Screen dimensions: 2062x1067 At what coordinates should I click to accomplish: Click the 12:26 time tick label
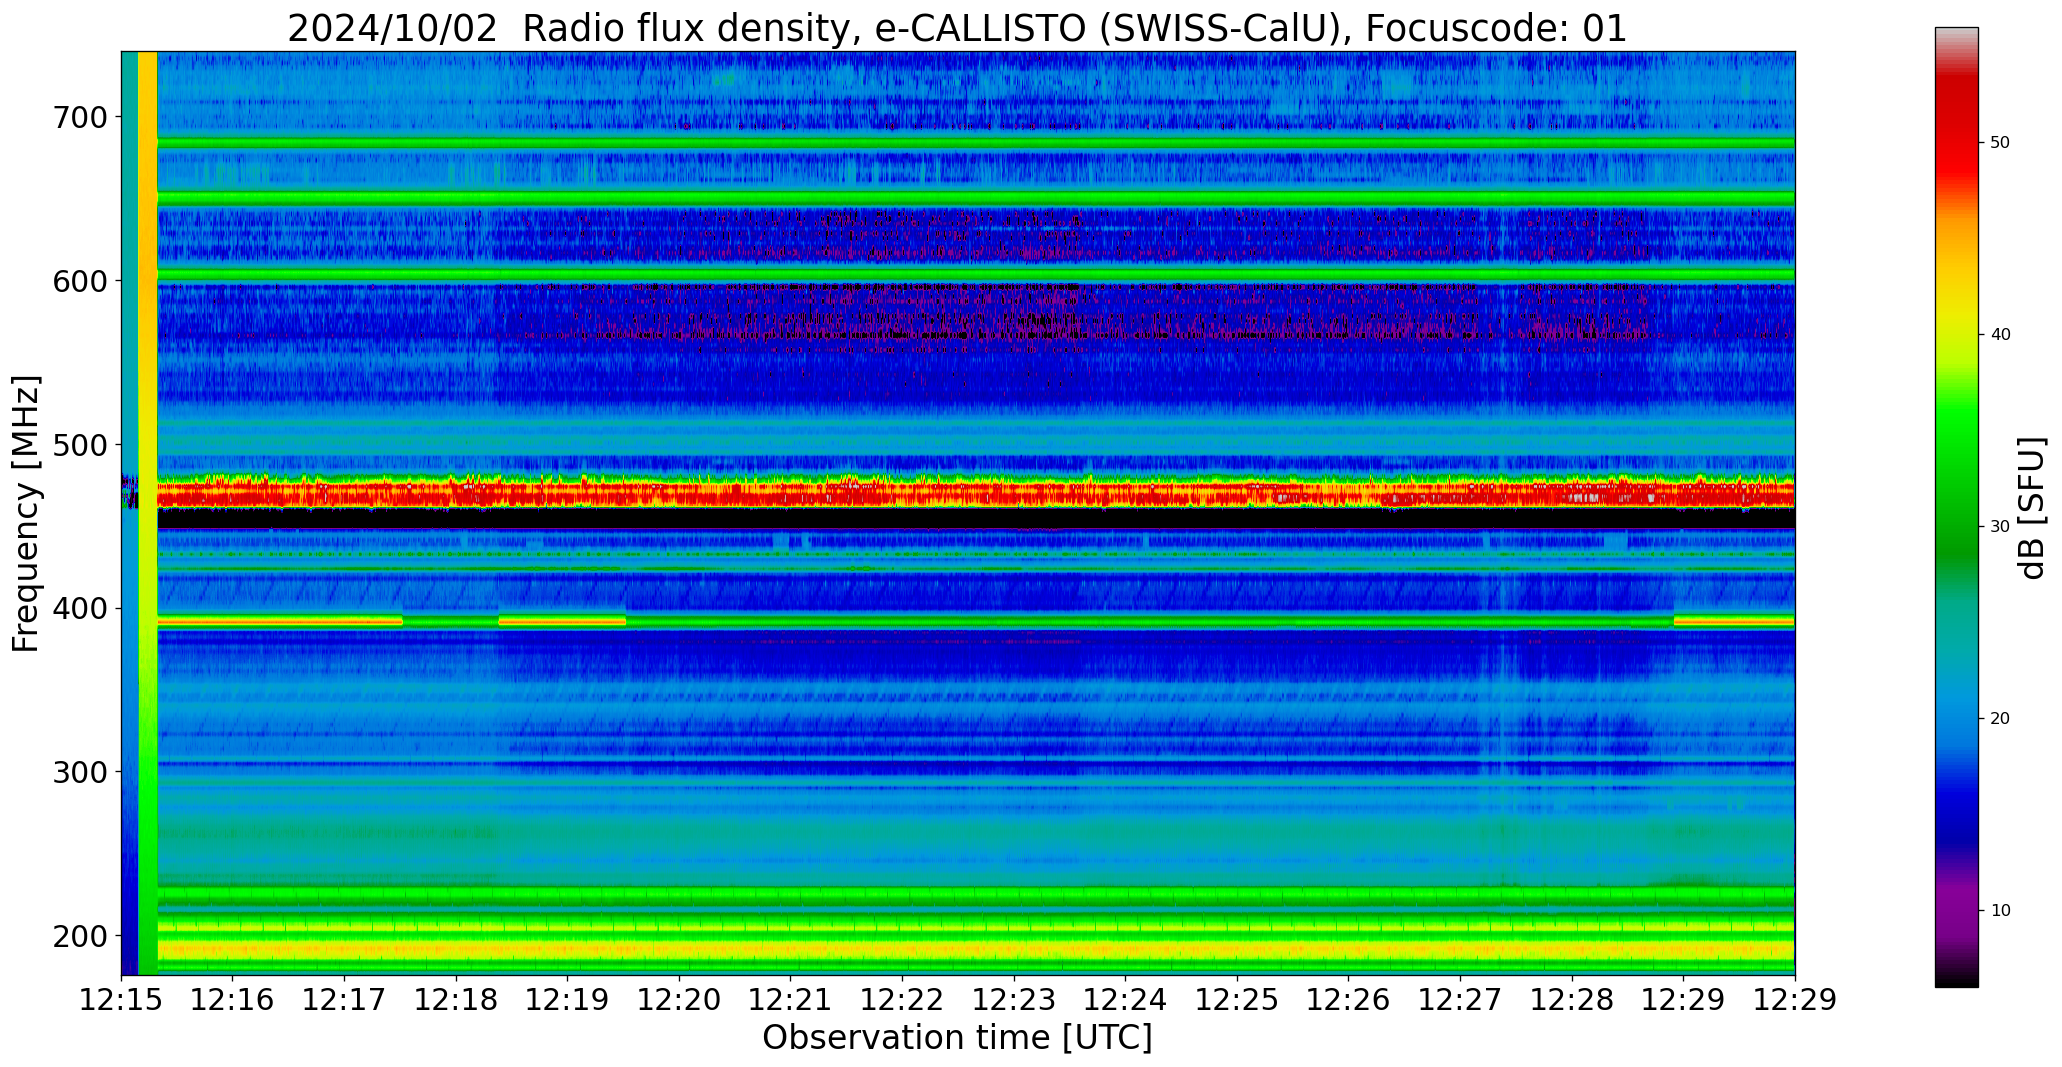pos(1349,1000)
